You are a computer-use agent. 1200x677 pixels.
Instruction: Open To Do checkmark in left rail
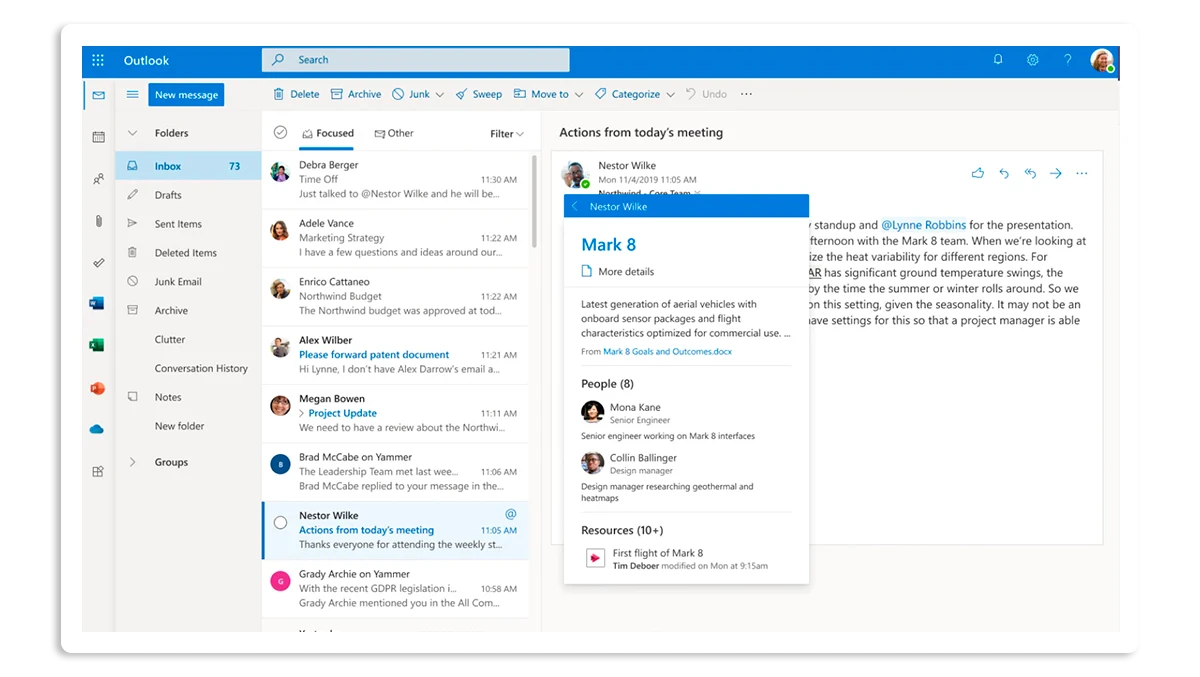98,263
